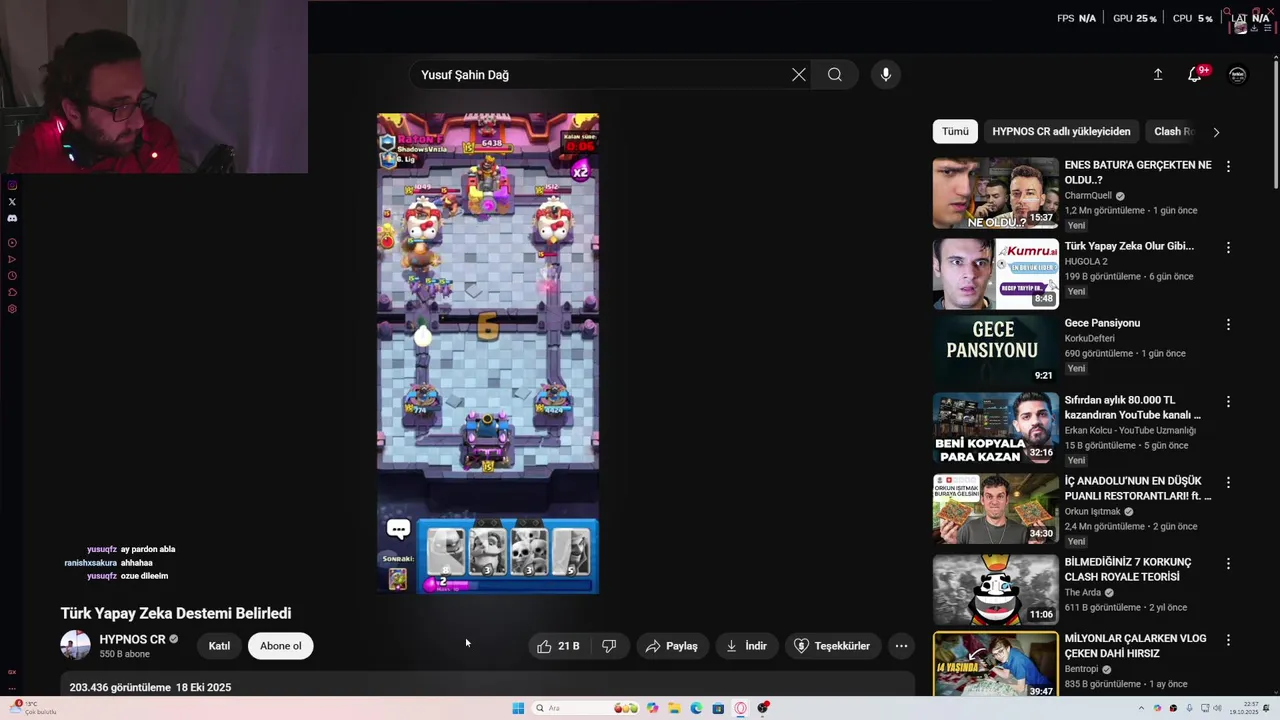The height and width of the screenshot is (720, 1280).
Task: Switch to Opera GX in the taskbar
Action: (740, 708)
